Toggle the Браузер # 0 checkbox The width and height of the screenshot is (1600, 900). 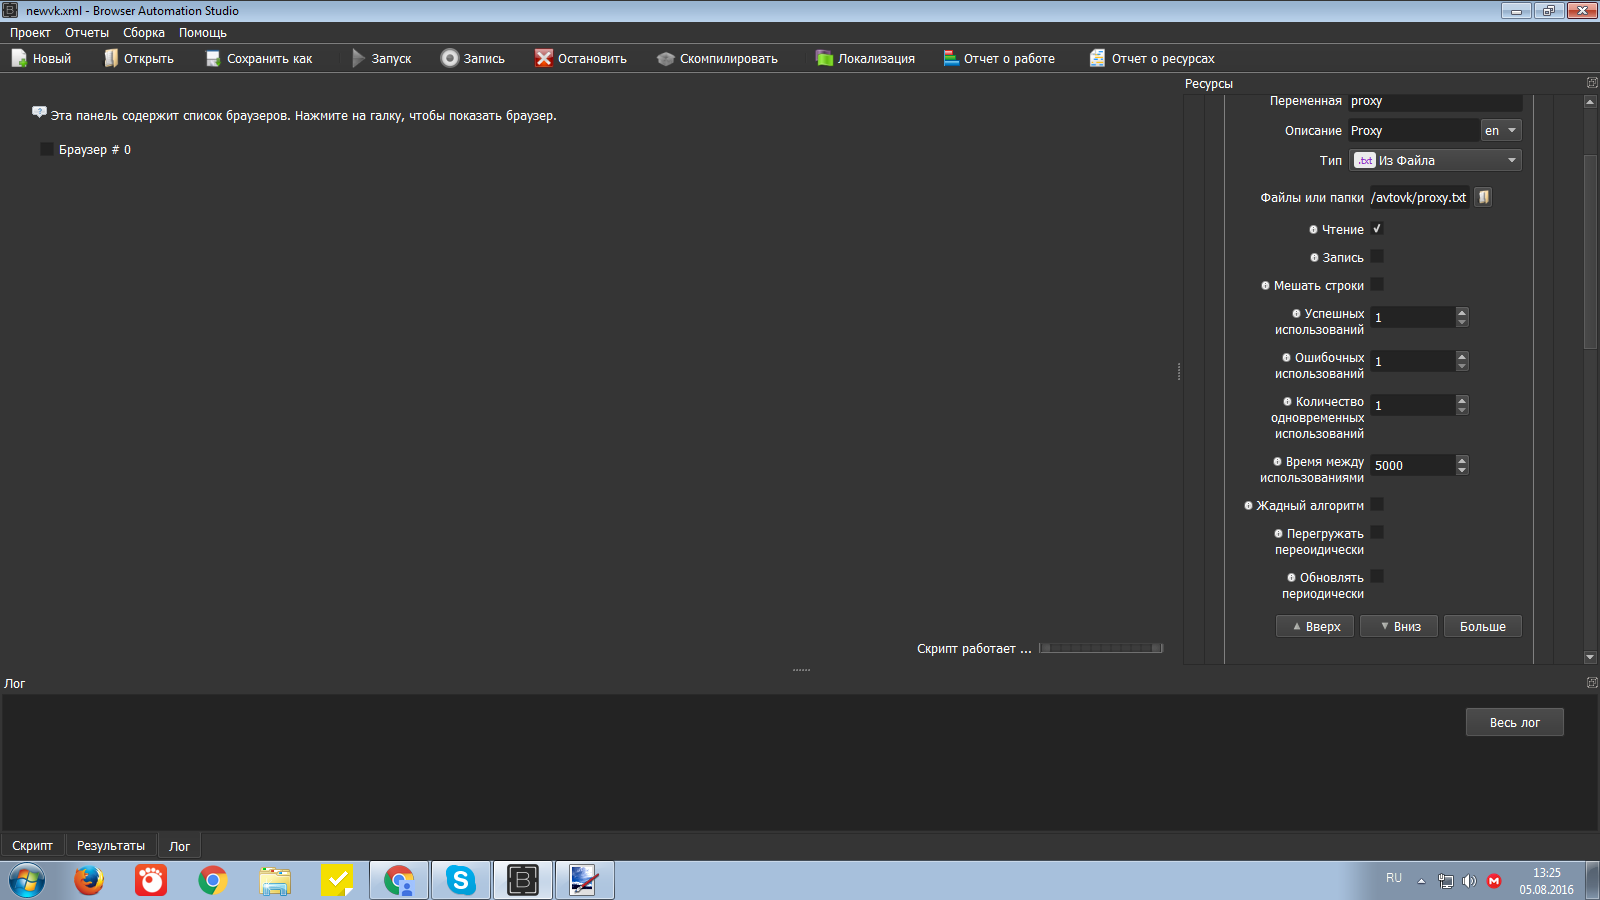click(x=46, y=149)
